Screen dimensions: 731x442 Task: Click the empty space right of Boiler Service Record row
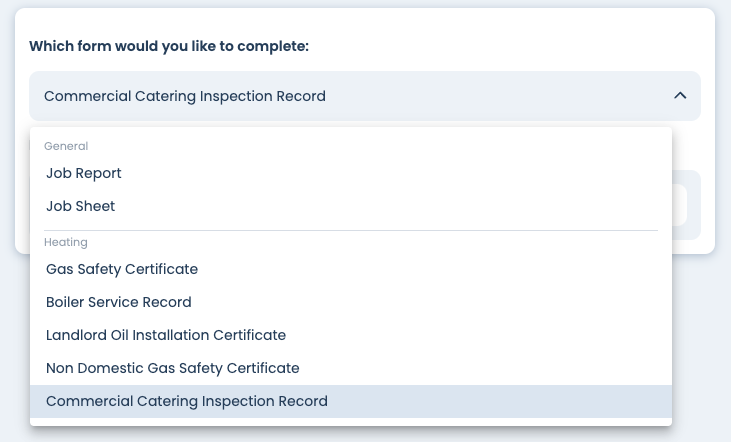(x=450, y=302)
